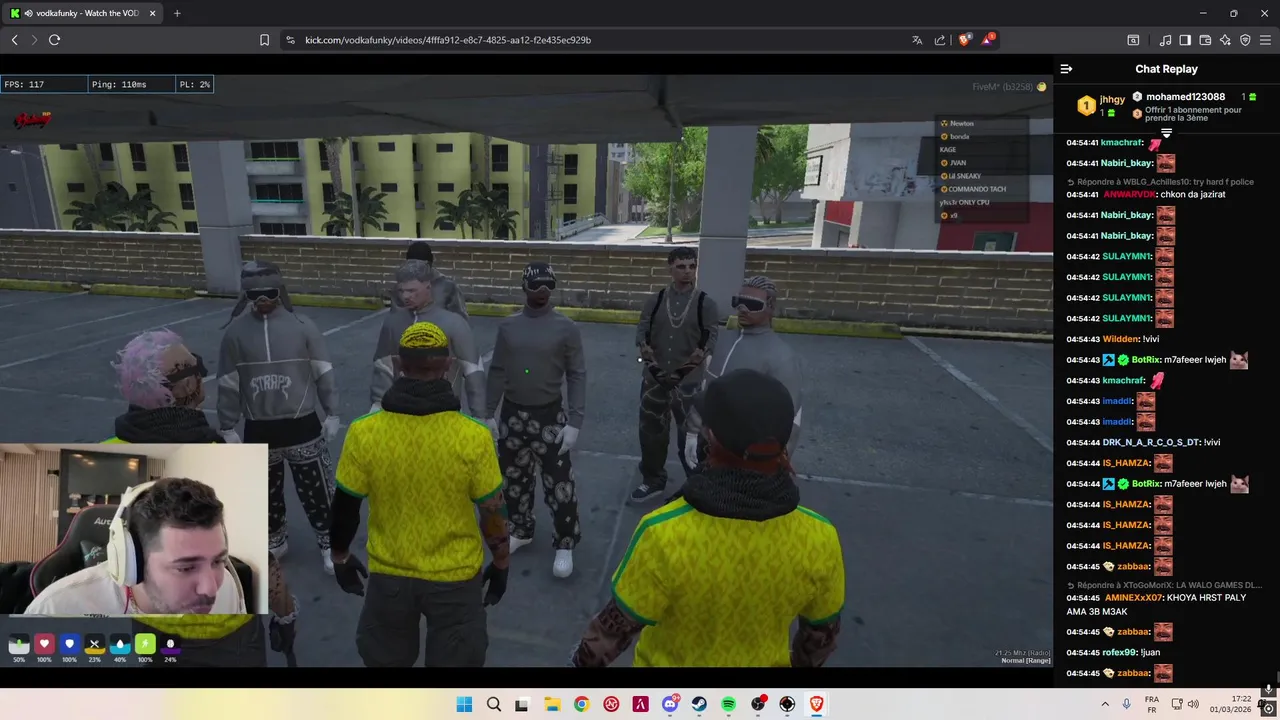1280x720 pixels.
Task: Open File Explorer from taskbar
Action: coord(552,704)
